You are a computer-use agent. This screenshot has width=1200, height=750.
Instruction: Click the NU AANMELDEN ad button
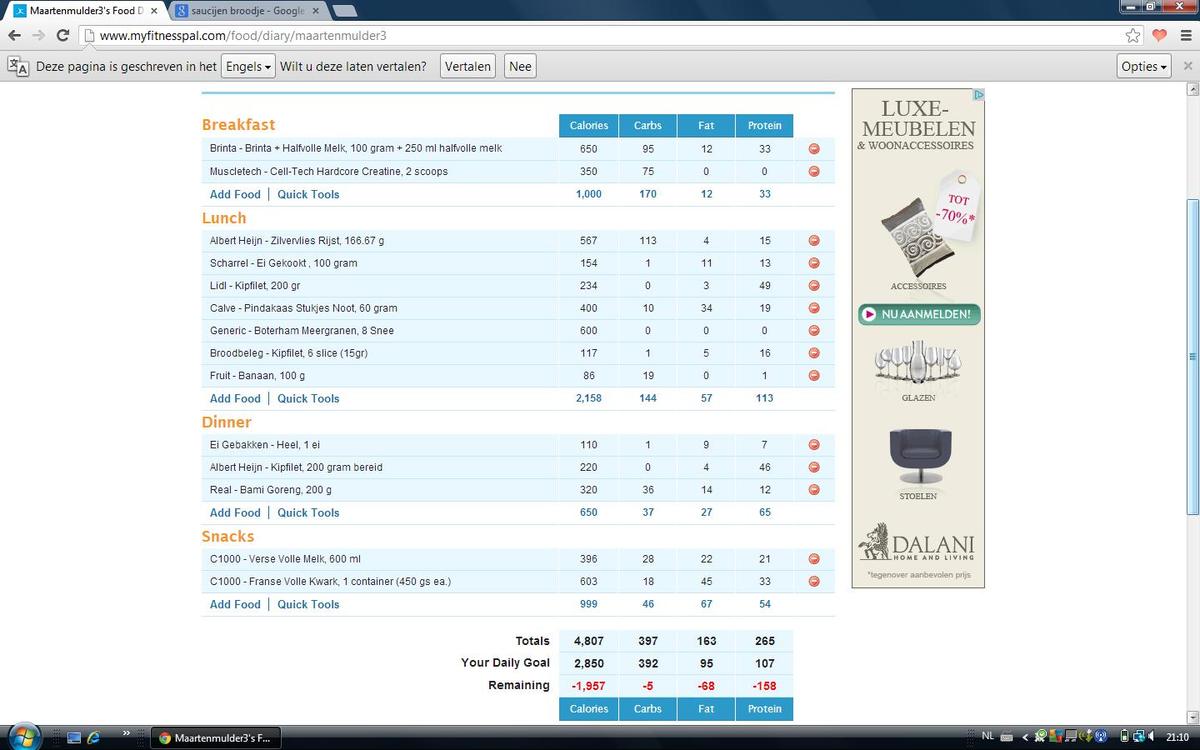(x=918, y=315)
